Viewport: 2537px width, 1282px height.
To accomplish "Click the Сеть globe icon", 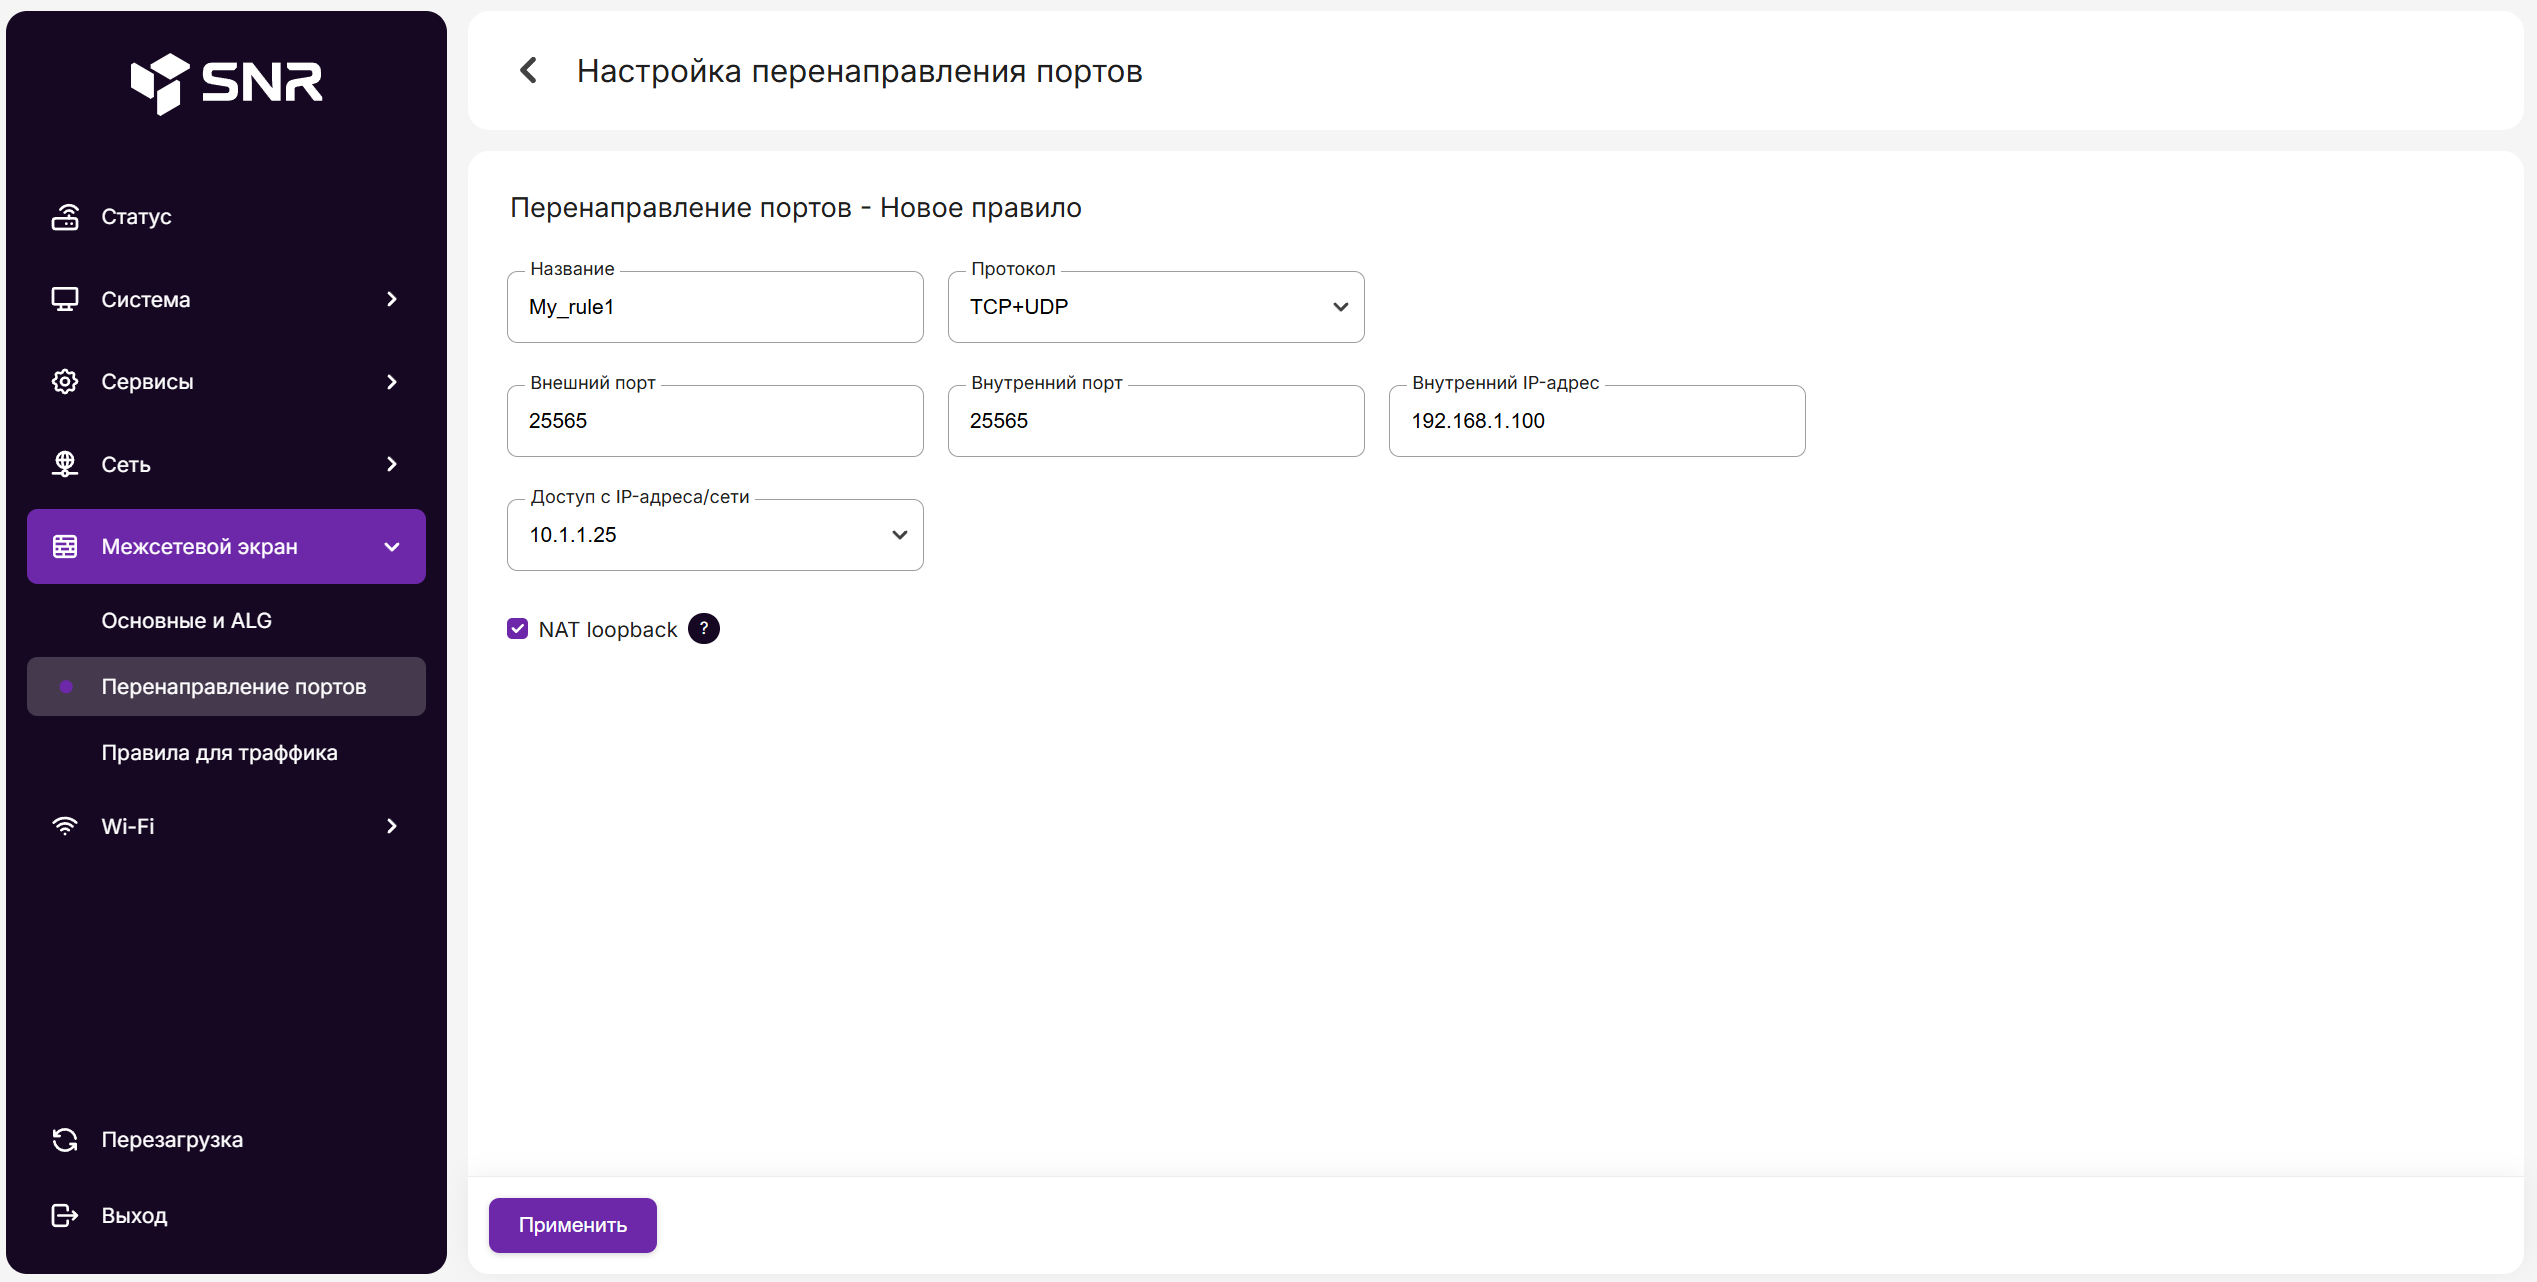I will [65, 464].
